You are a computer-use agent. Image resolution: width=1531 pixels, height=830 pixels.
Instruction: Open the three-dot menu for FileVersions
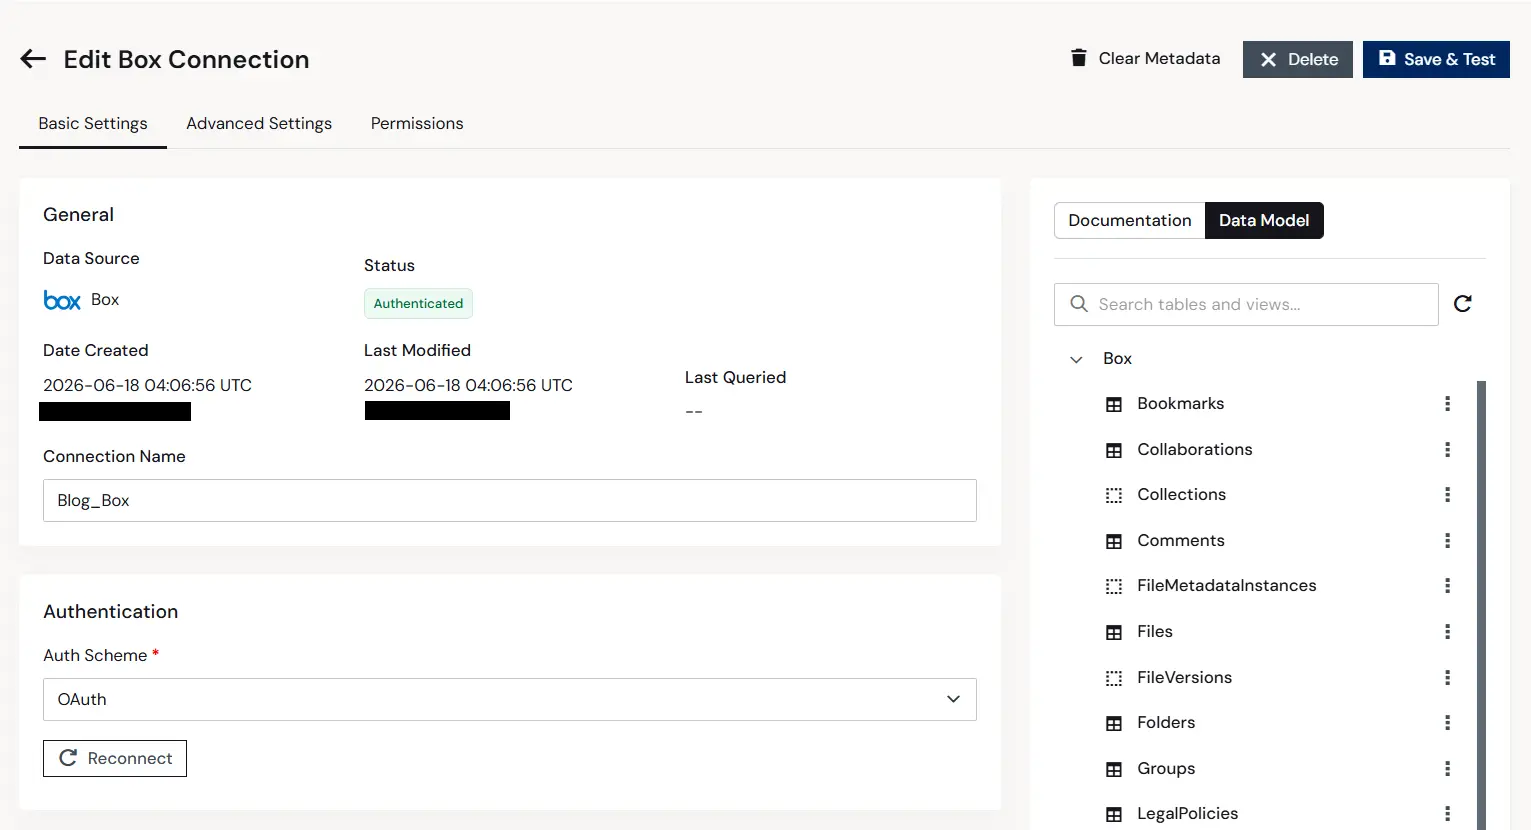1447,678
